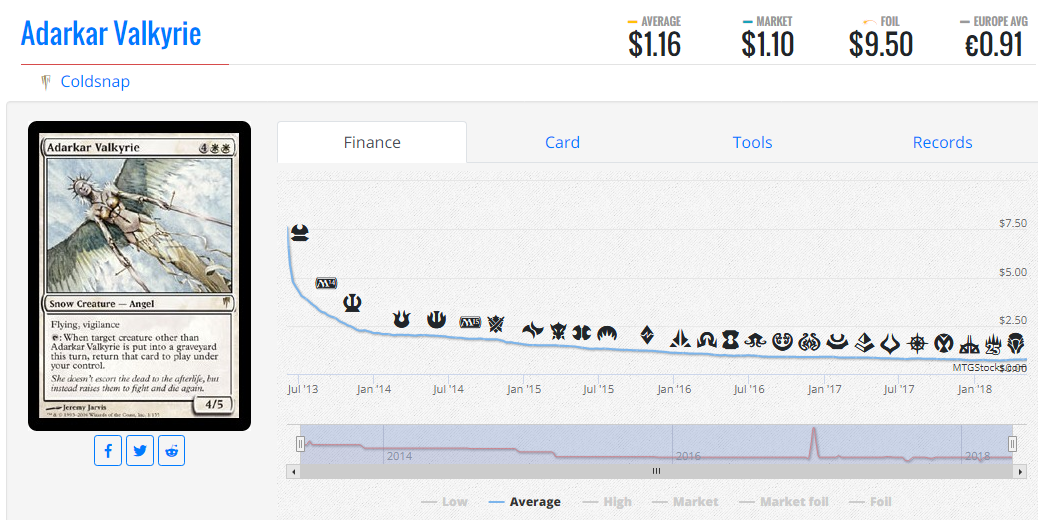Click the Magic Origins set marker
This screenshot has width=1038, height=520.
click(607, 333)
